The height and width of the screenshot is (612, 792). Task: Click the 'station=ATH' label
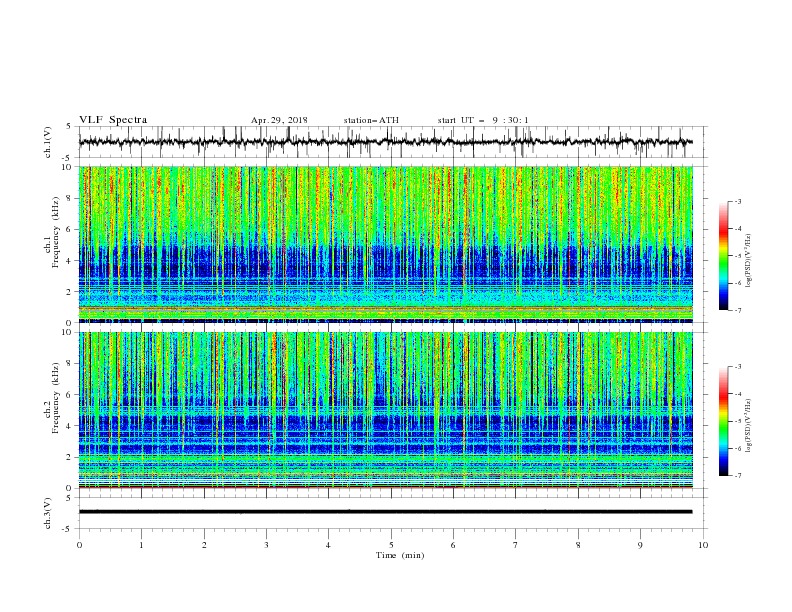(371, 120)
